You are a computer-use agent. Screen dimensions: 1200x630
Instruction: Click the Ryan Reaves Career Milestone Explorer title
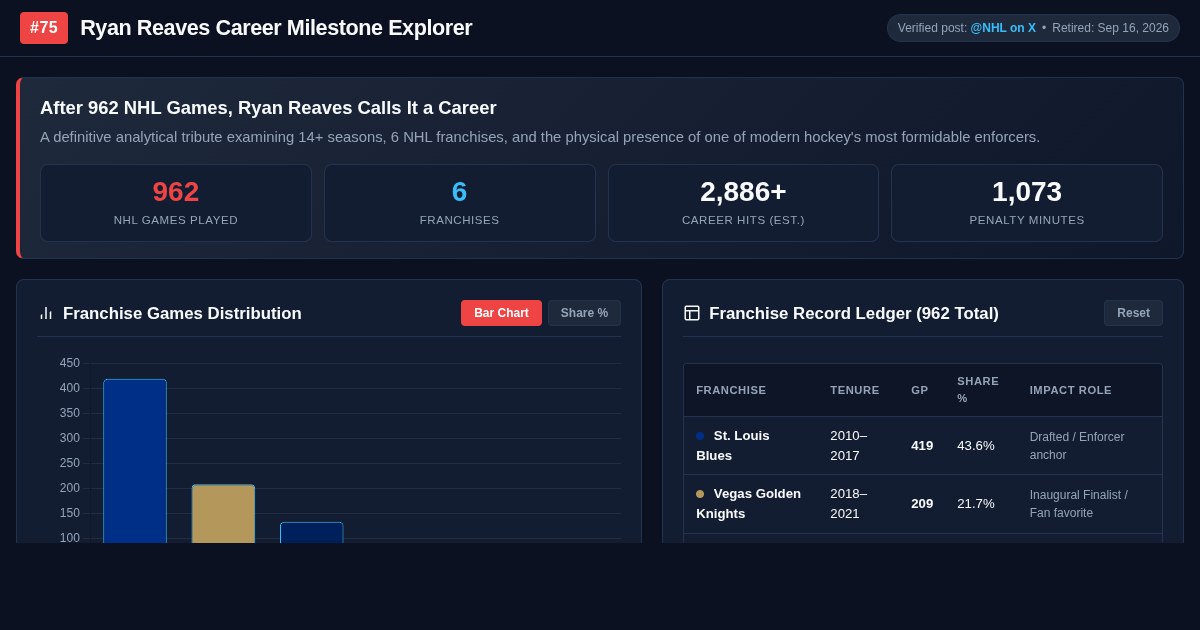point(276,28)
